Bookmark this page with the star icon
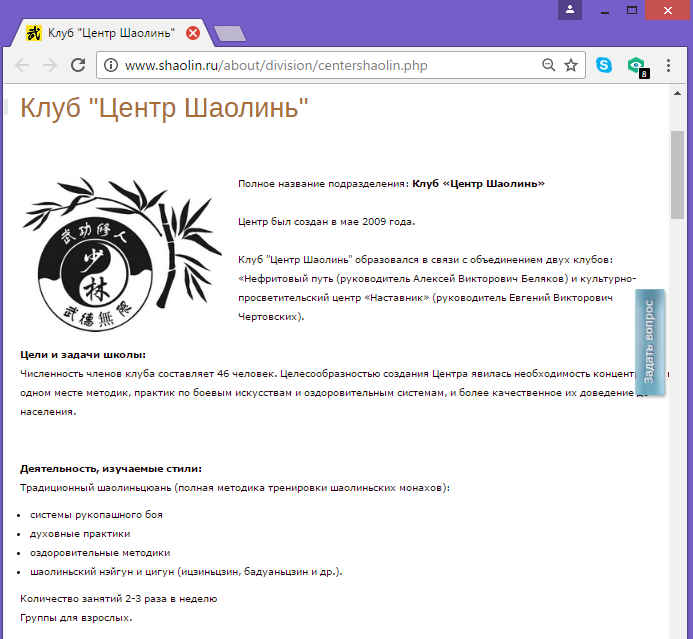This screenshot has height=639, width=693. pyautogui.click(x=571, y=65)
